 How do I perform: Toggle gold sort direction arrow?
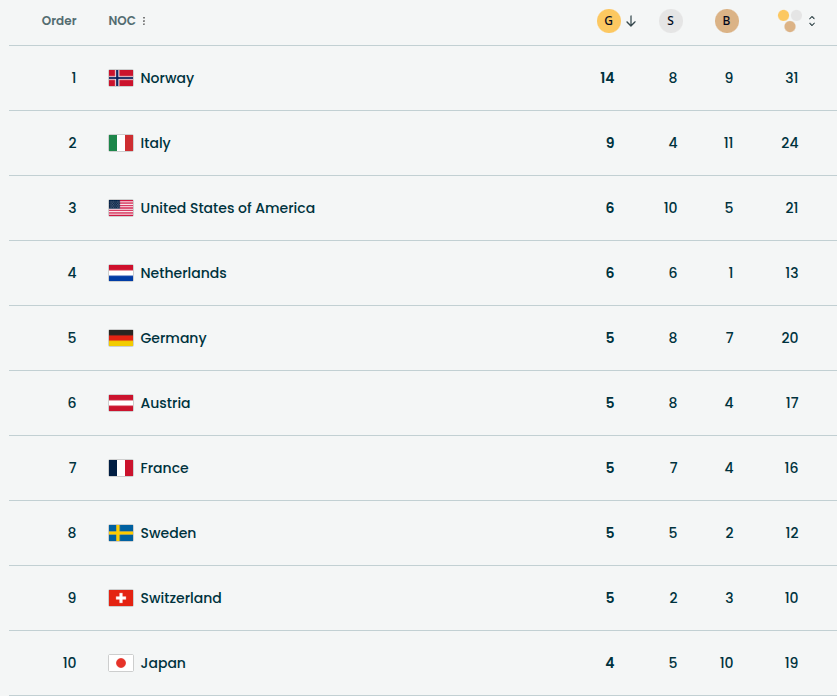click(x=631, y=21)
